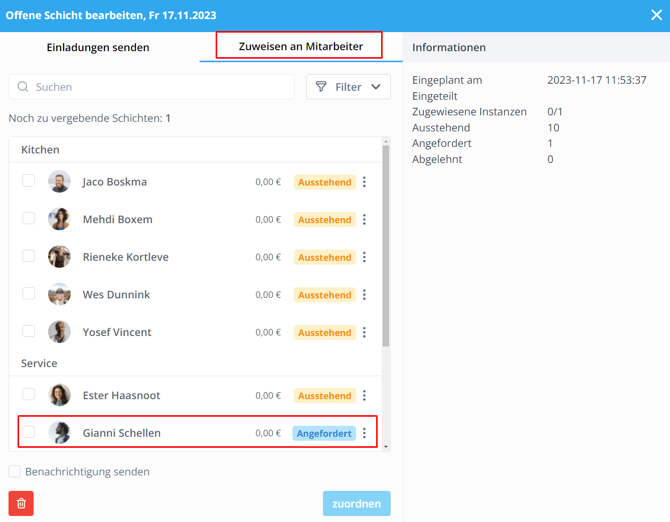Select Zuweisen an Mitarbeiter tab
The height and width of the screenshot is (522, 670).
tap(298, 46)
